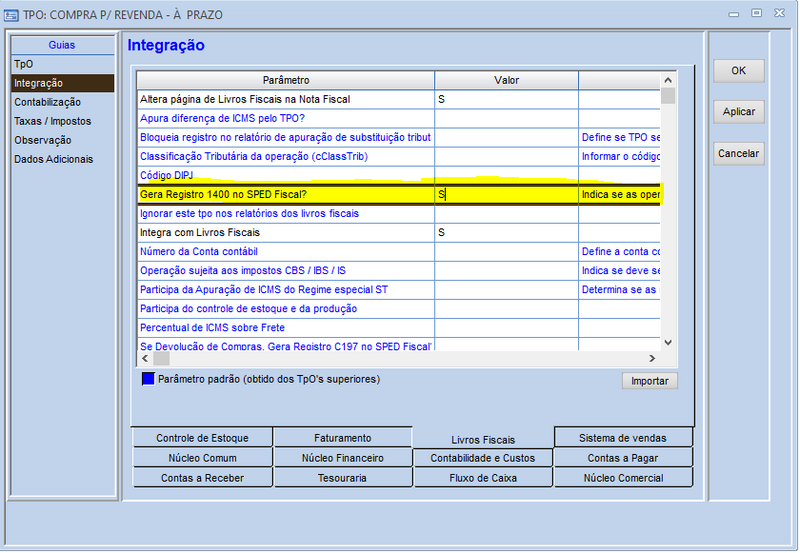Switch to the Controle de Estoque tab
The height and width of the screenshot is (553, 800).
coord(202,438)
